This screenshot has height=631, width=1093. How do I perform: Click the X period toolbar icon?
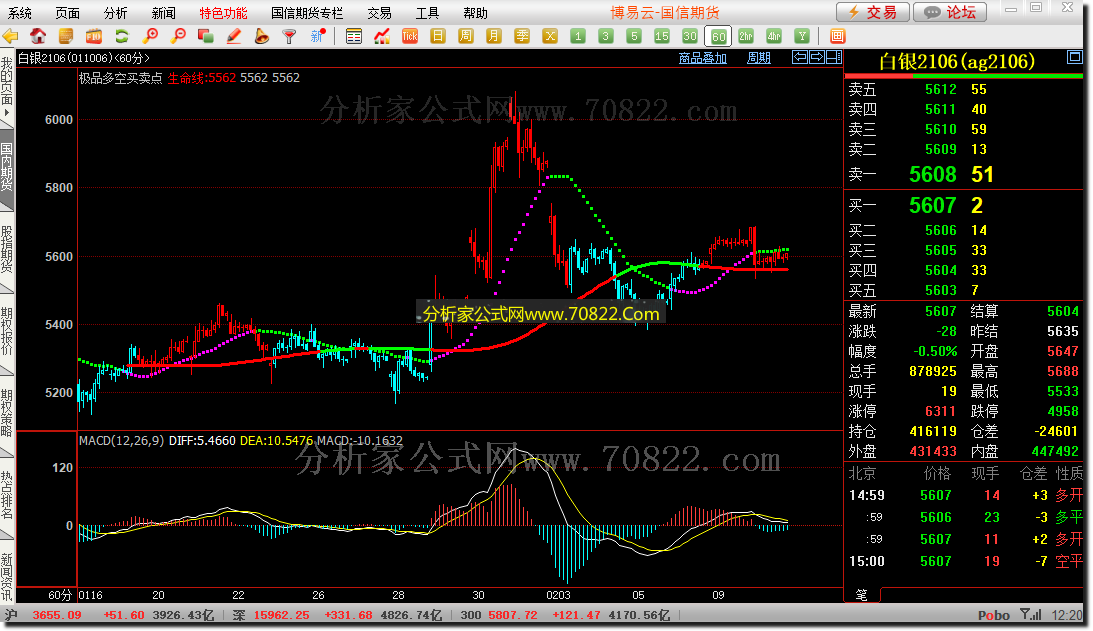[x=550, y=36]
